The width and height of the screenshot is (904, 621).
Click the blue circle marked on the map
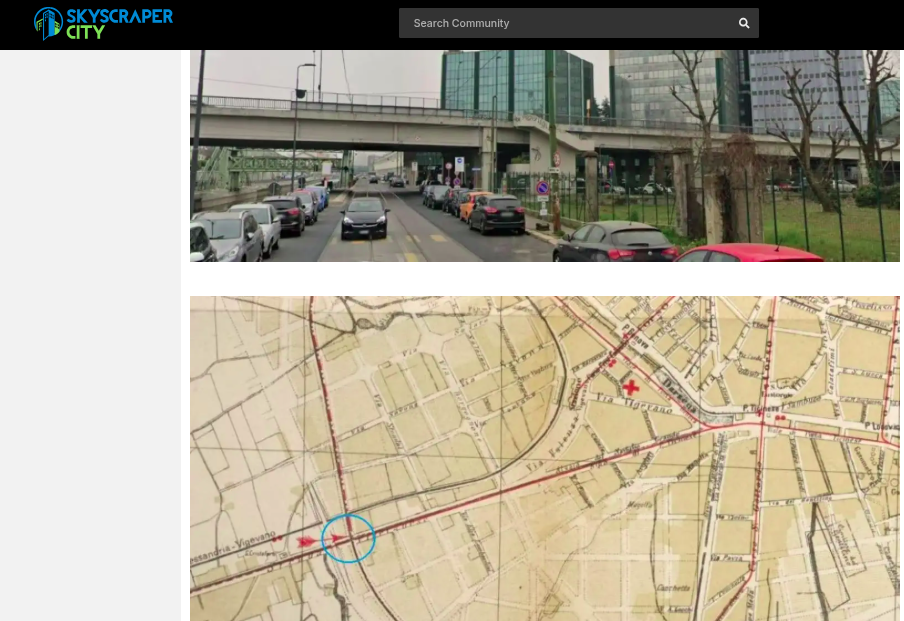(348, 538)
